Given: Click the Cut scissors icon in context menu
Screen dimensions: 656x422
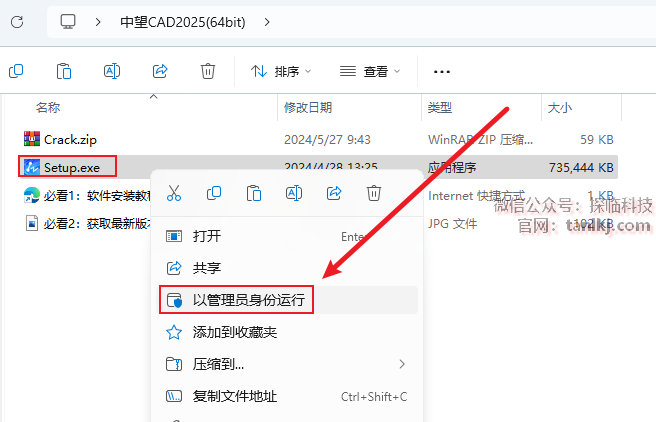Looking at the screenshot, I should (x=174, y=193).
